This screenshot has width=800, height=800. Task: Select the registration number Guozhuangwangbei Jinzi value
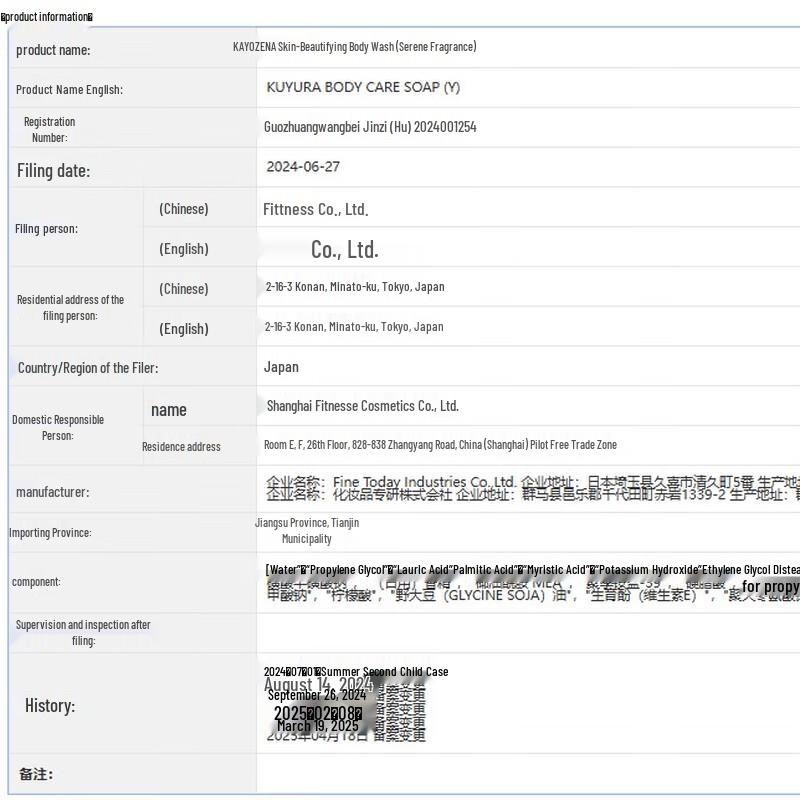point(370,127)
